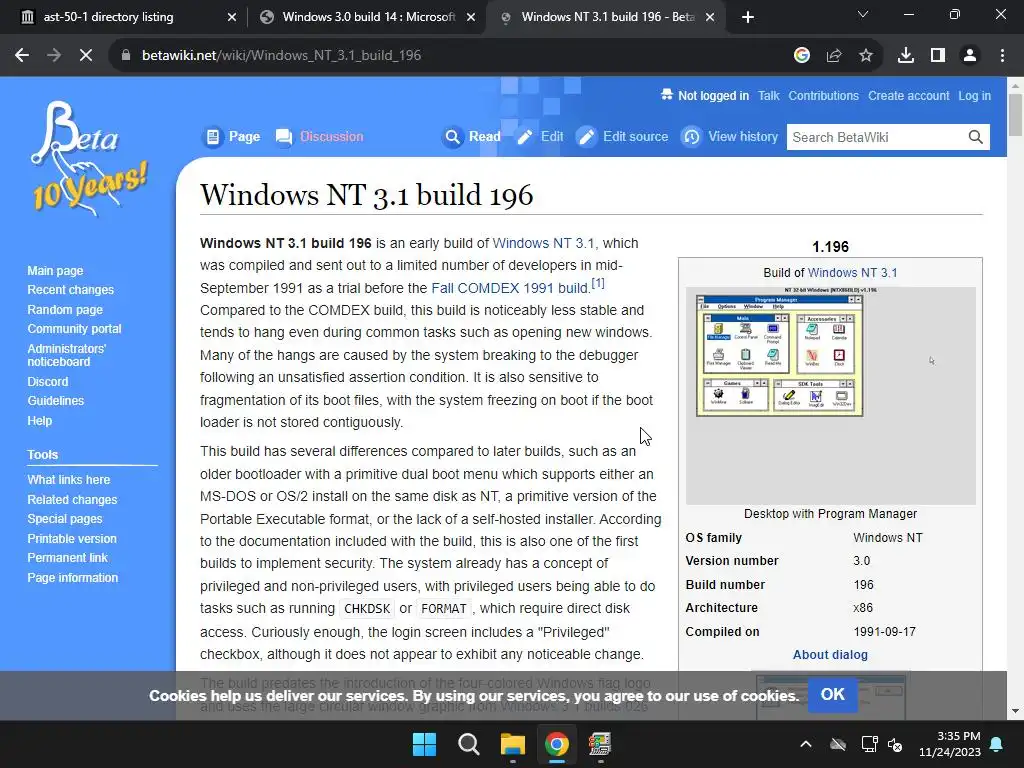View the site information lock icon
This screenshot has height=768, width=1024.
pos(126,56)
